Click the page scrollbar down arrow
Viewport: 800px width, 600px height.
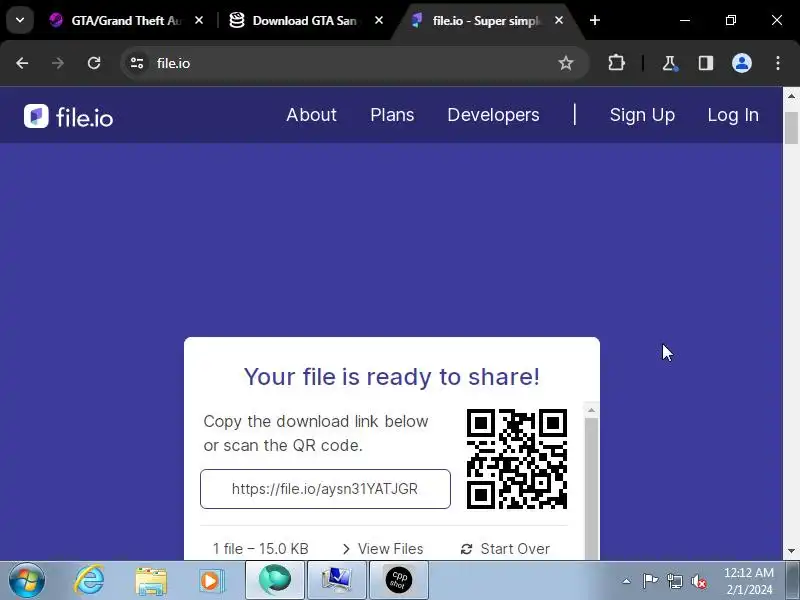pyautogui.click(x=791, y=551)
